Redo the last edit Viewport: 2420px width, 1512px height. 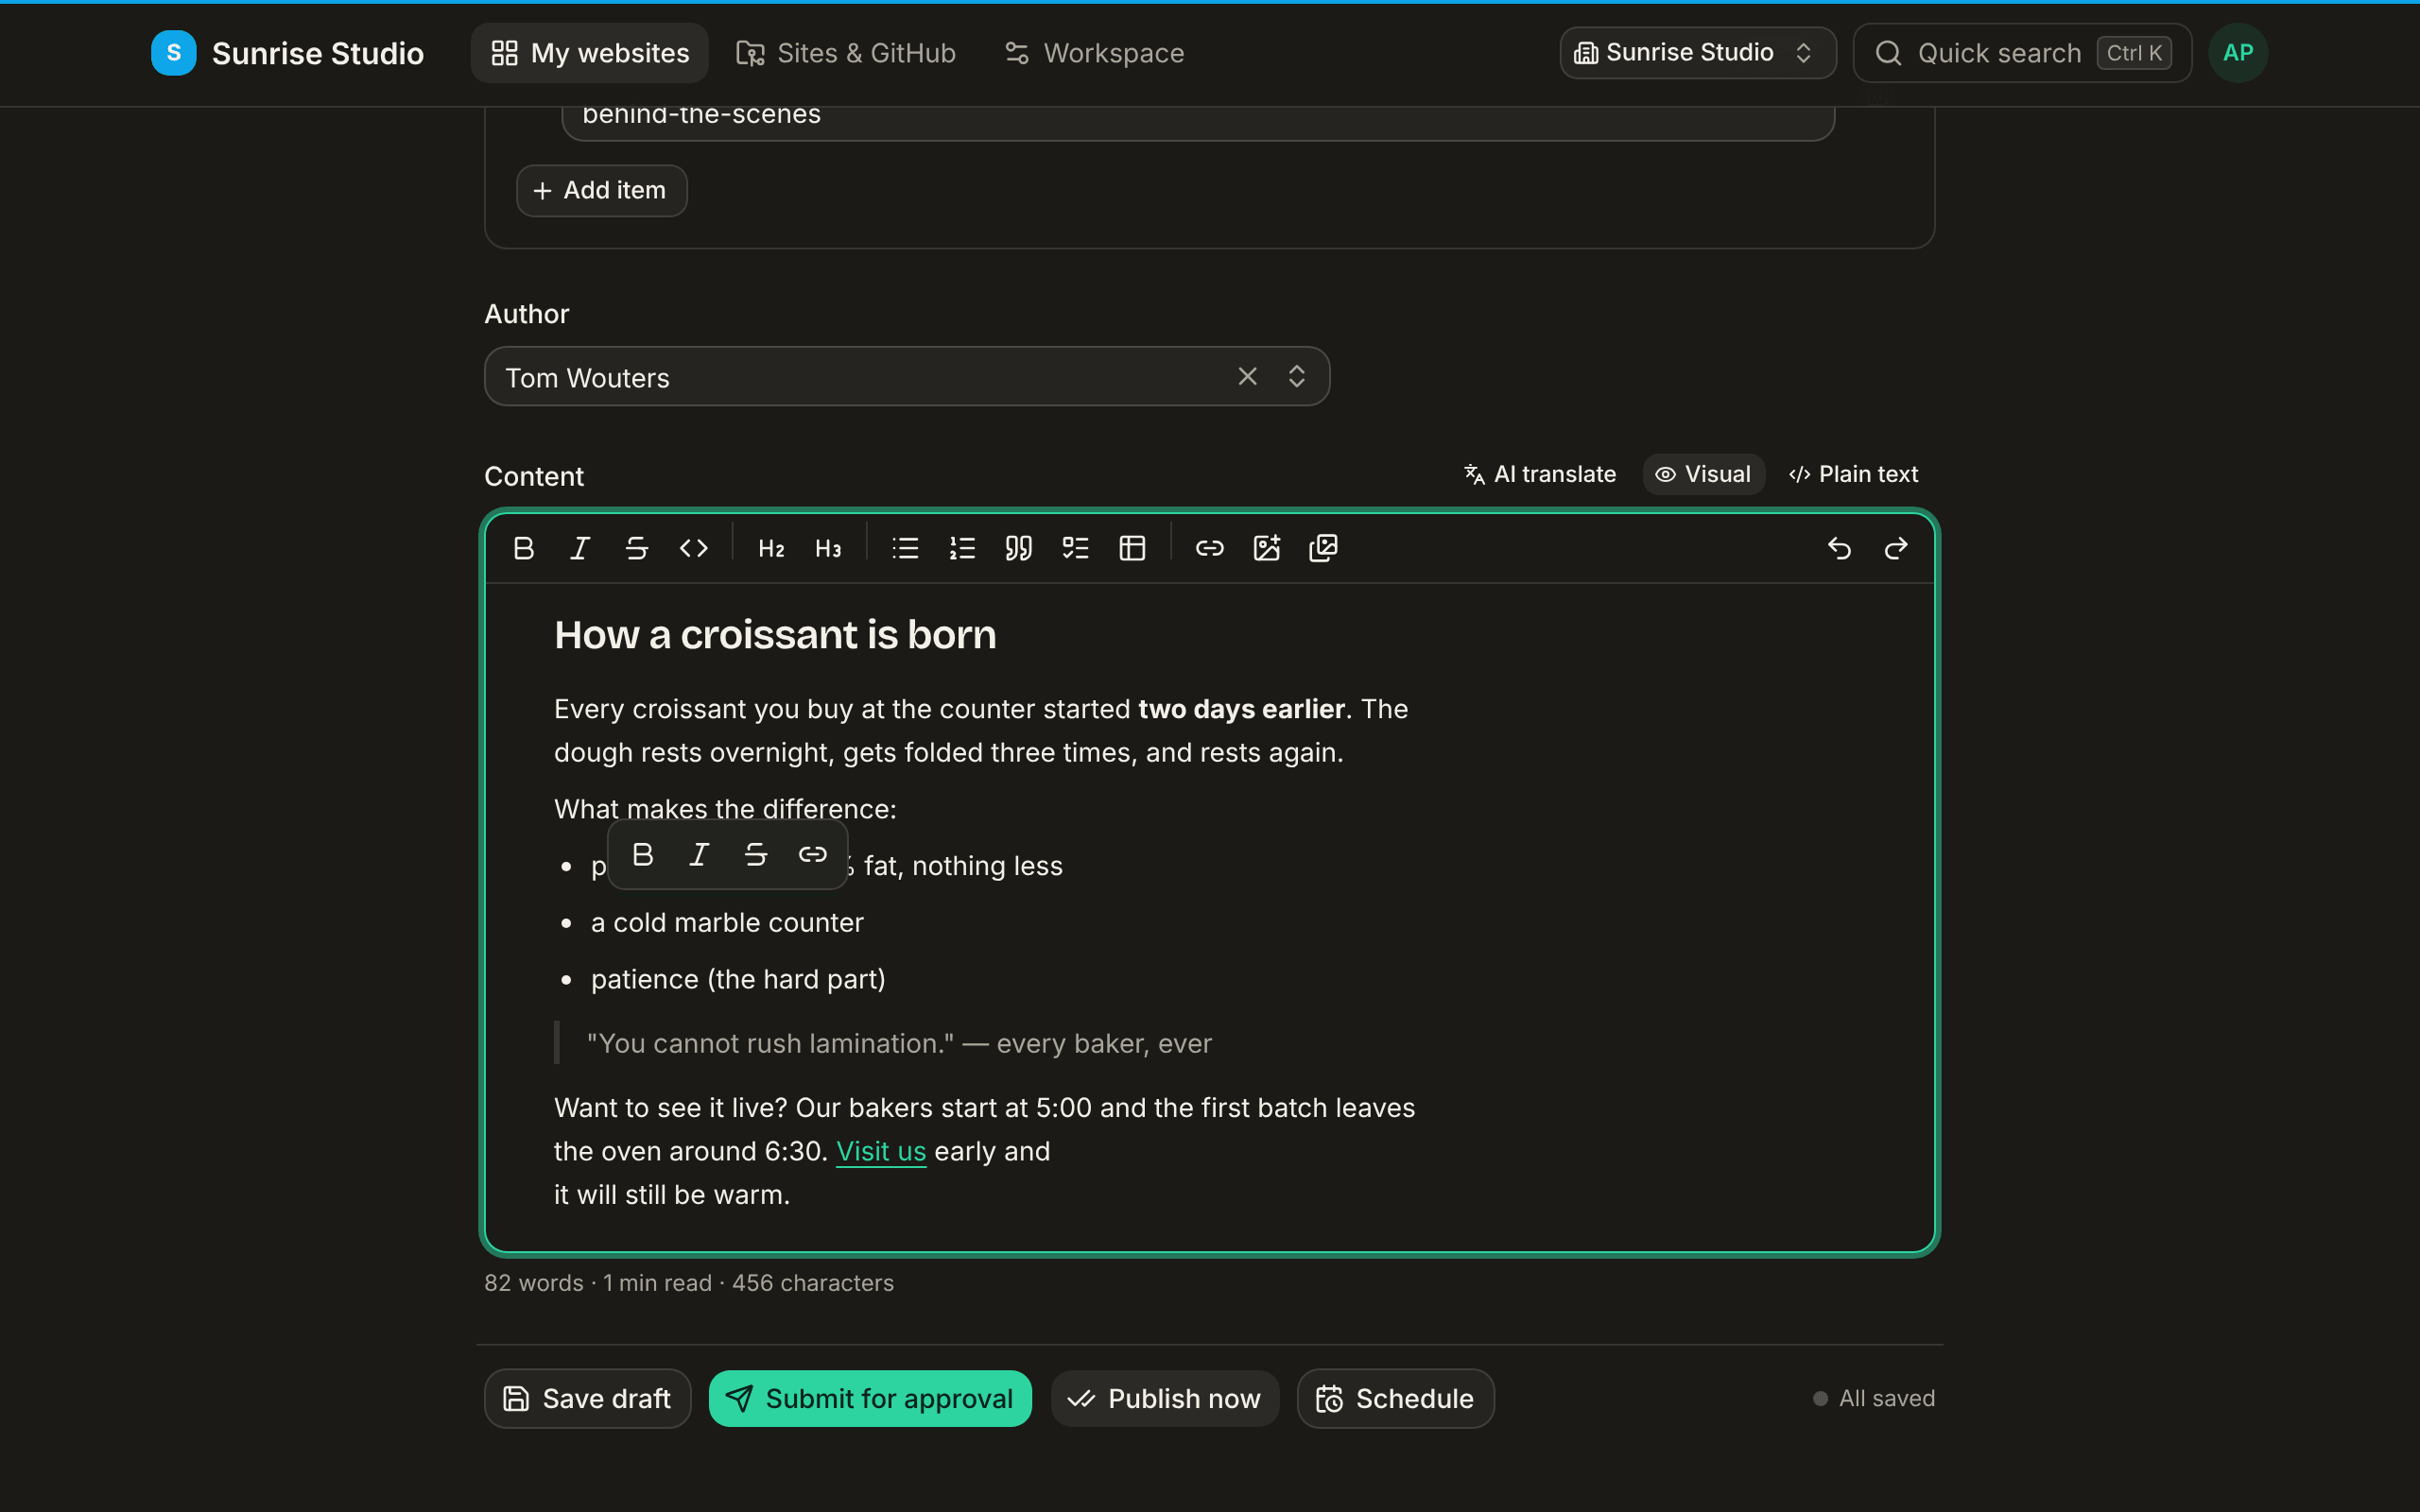click(x=1896, y=548)
